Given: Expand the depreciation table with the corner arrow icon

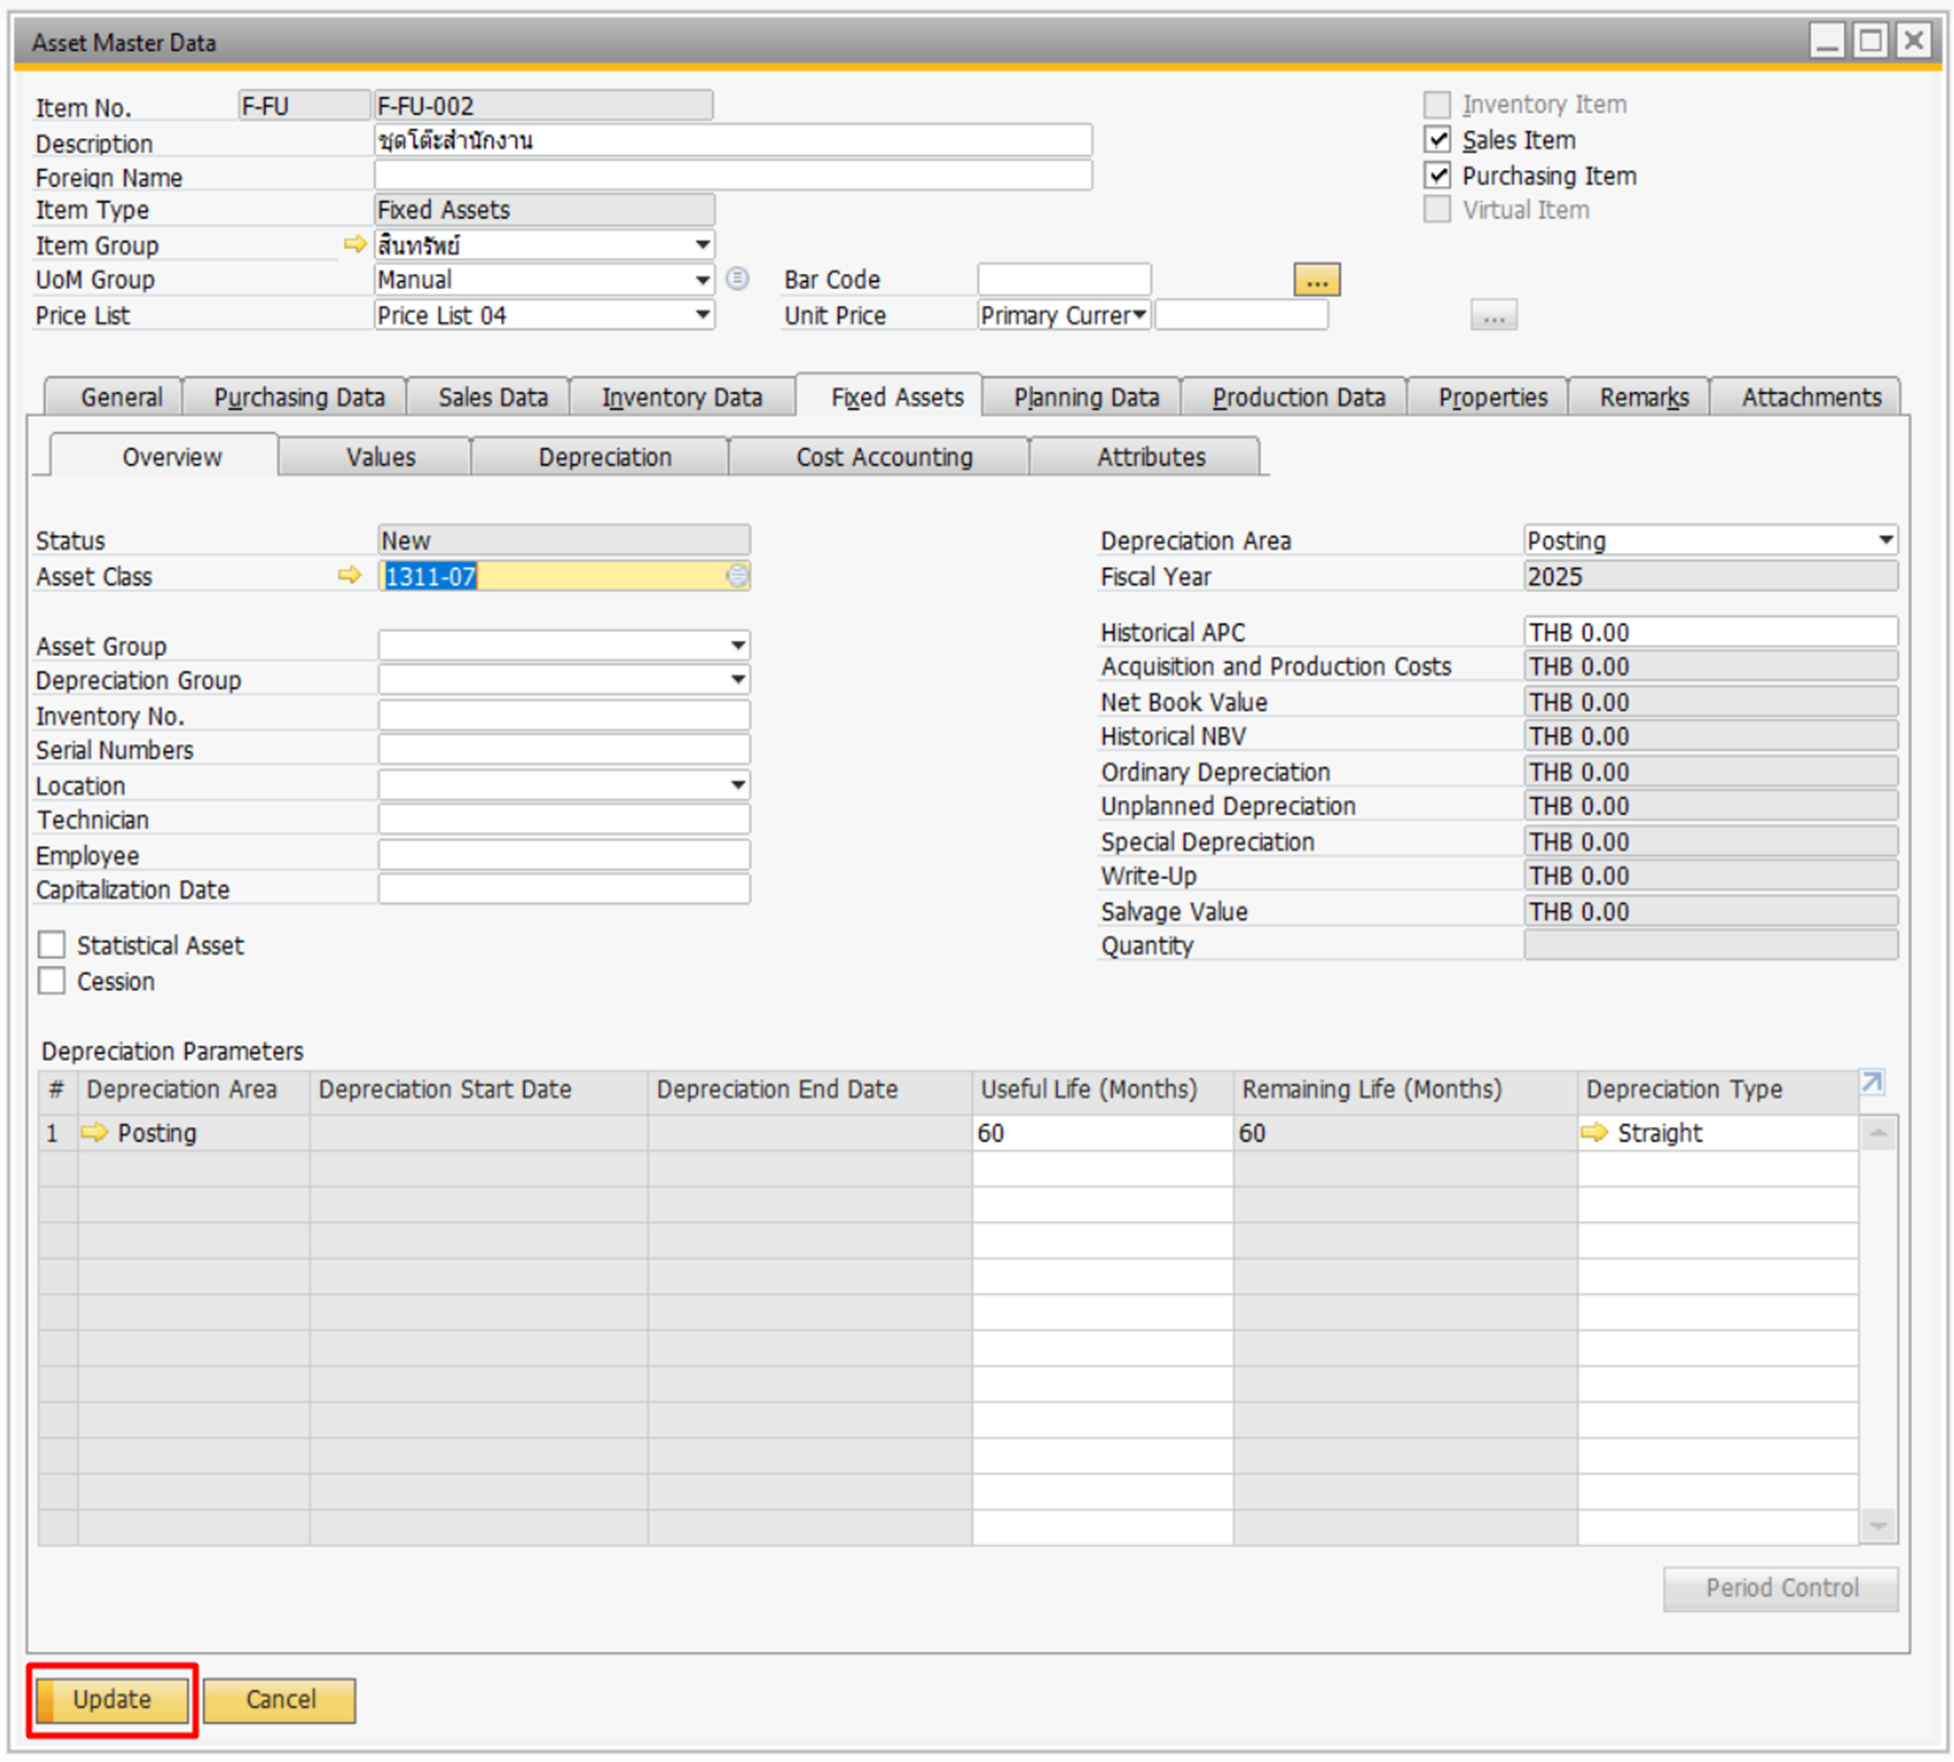Looking at the screenshot, I should pyautogui.click(x=1871, y=1083).
